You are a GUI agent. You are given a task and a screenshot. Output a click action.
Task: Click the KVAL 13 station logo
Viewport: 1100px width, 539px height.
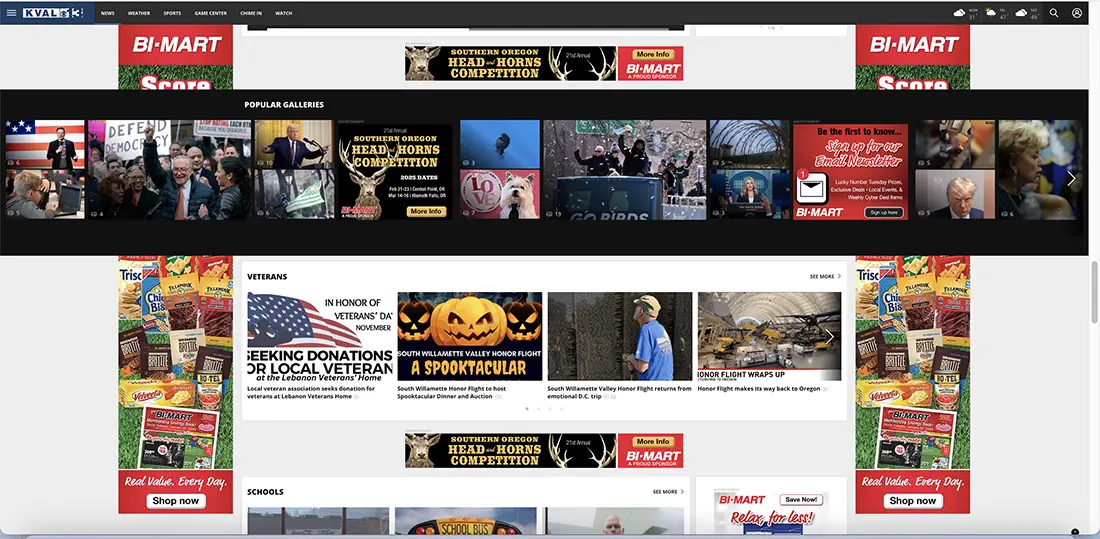(x=53, y=13)
